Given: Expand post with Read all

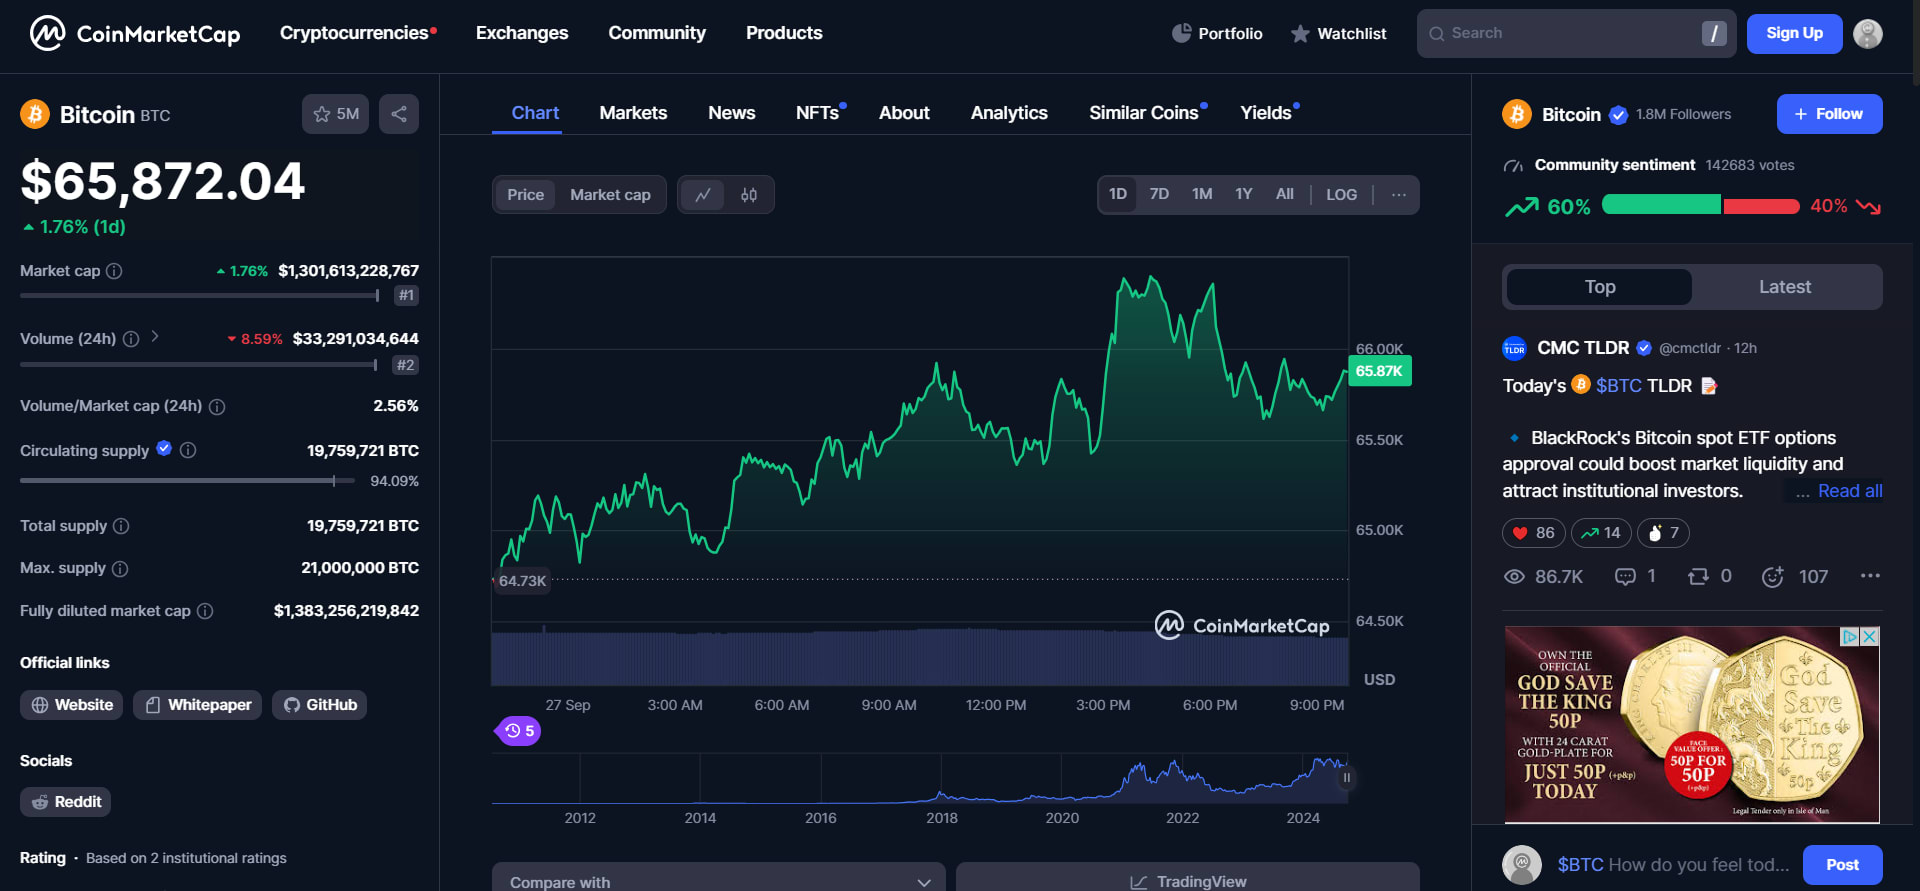Looking at the screenshot, I should (x=1850, y=491).
